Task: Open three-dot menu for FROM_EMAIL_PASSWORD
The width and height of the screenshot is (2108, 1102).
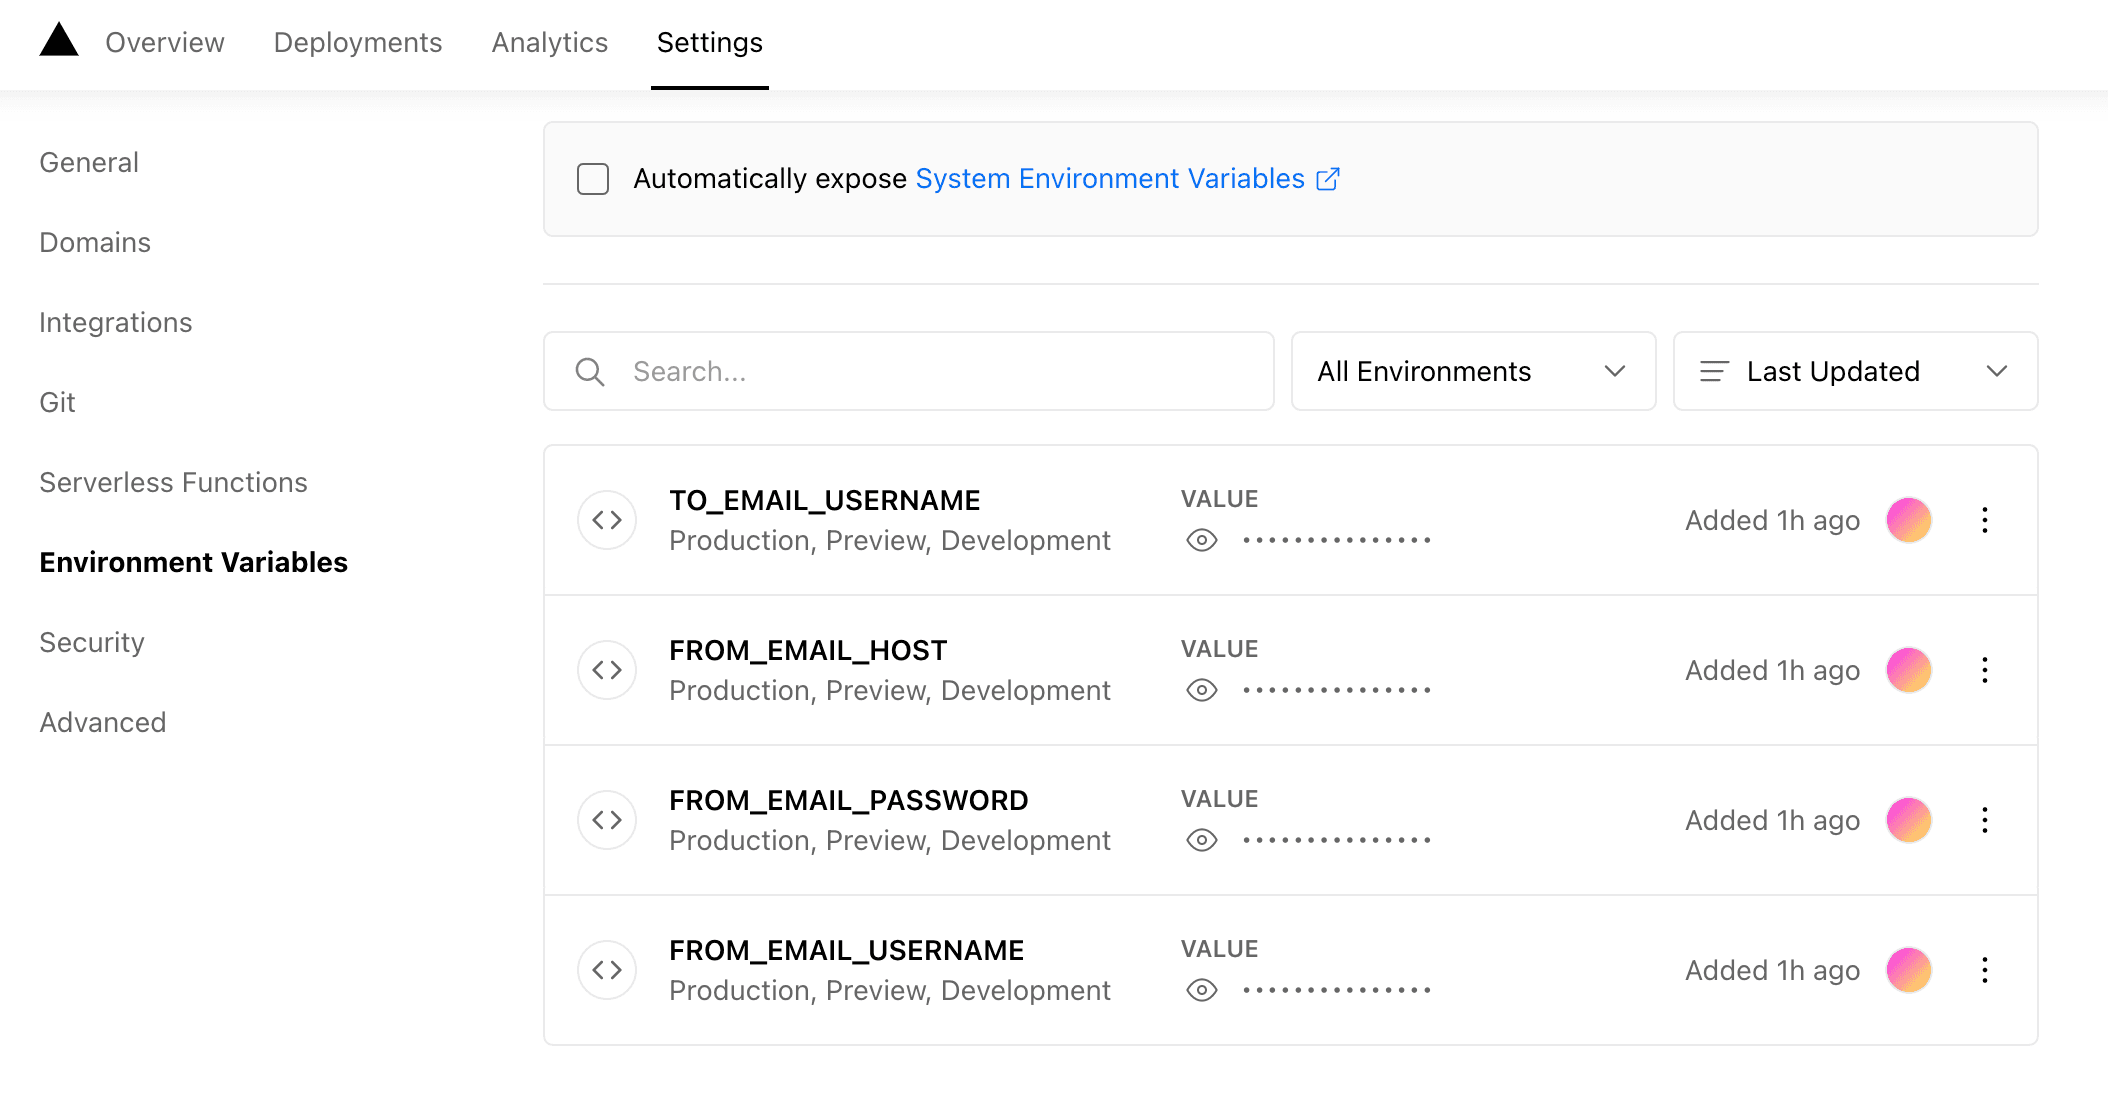Action: (1984, 820)
